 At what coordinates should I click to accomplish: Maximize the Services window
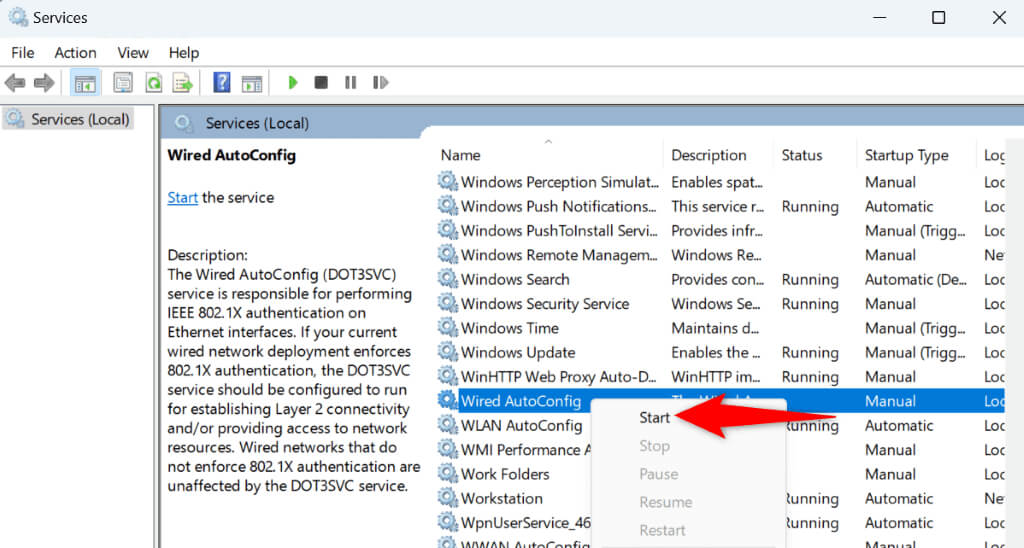(x=938, y=18)
